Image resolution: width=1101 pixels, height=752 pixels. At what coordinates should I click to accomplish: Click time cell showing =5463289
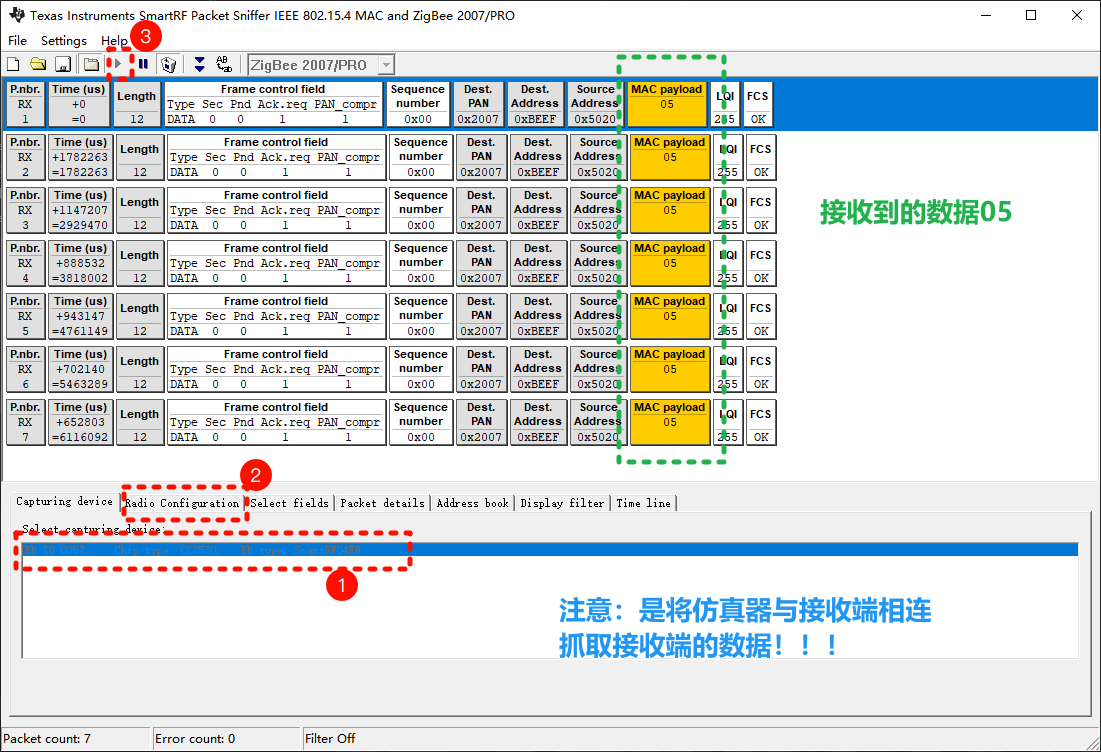pos(81,369)
